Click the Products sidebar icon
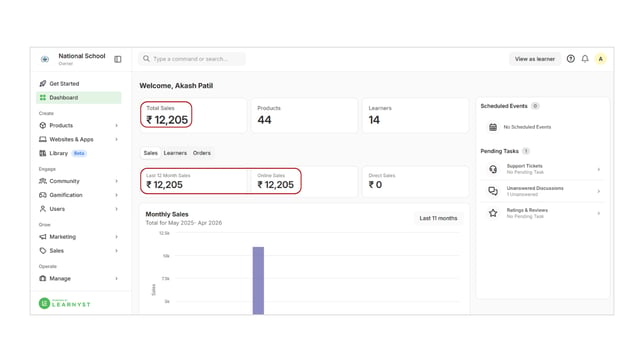The height and width of the screenshot is (362, 644). pos(43,125)
